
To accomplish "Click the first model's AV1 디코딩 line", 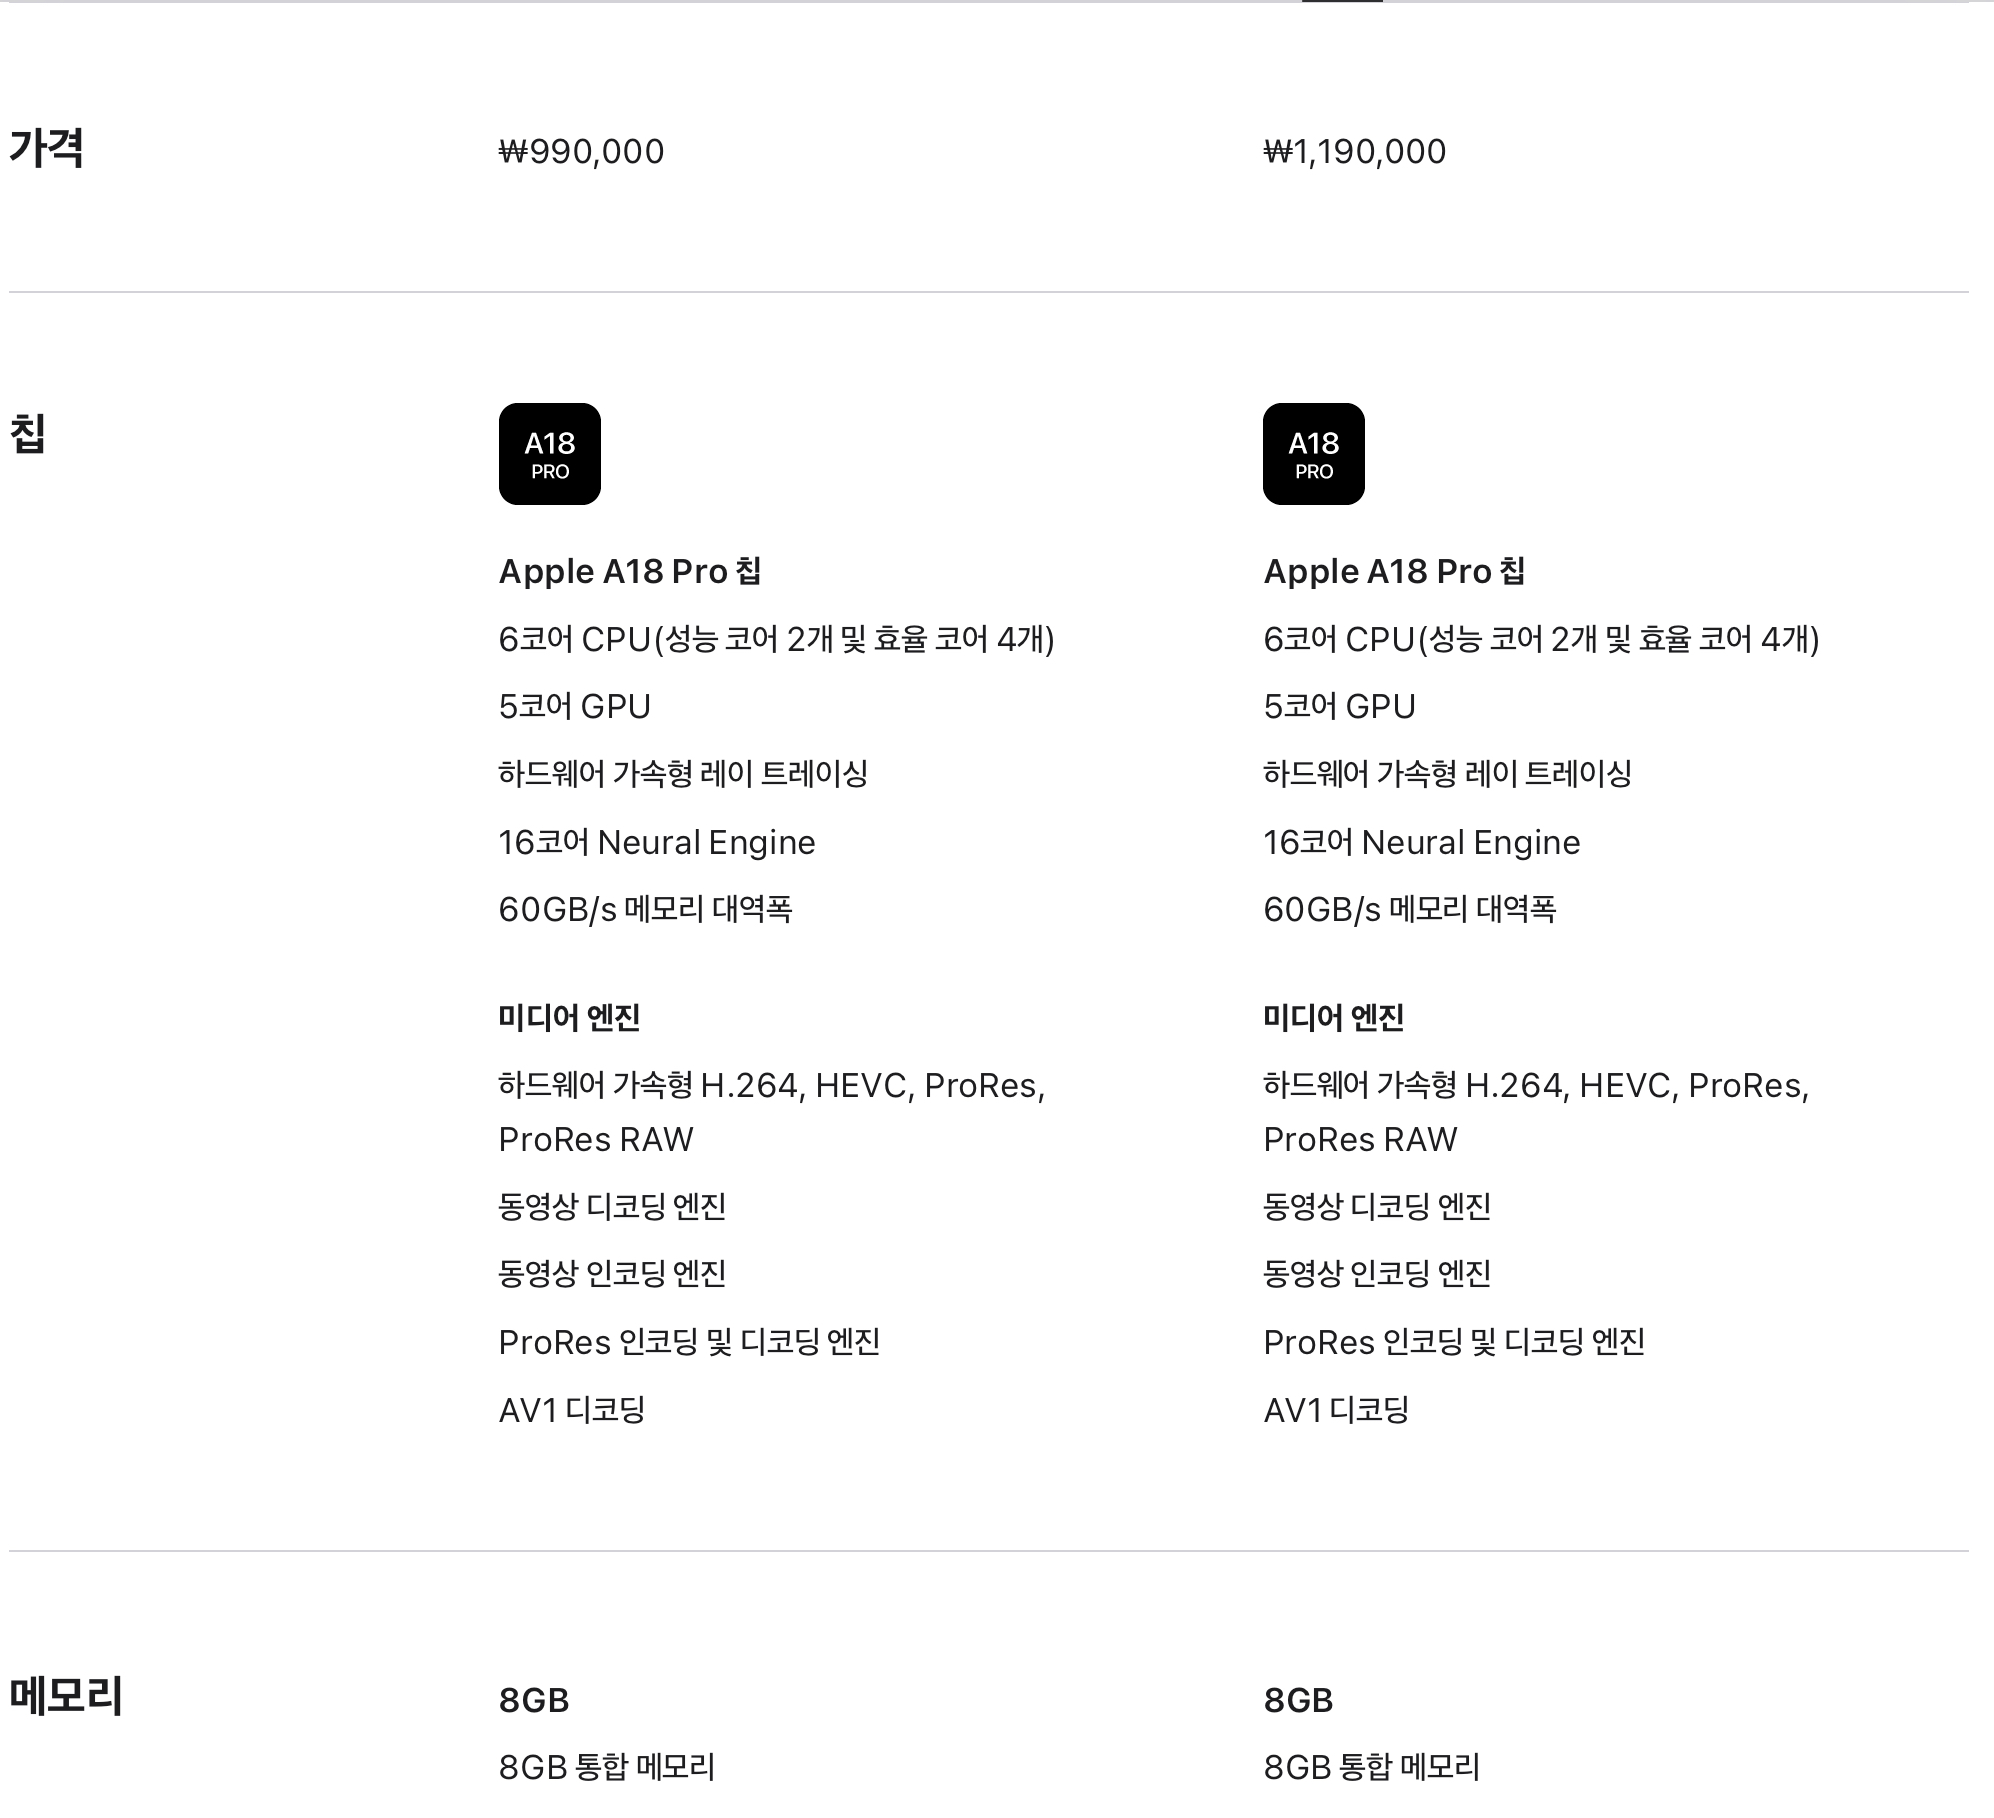I will tap(572, 1410).
